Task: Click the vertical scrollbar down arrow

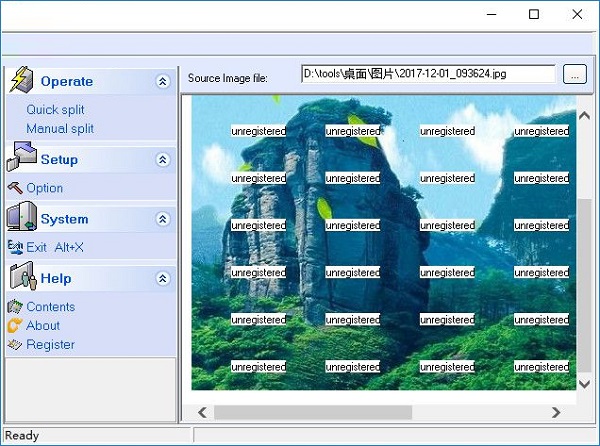Action: [x=585, y=383]
